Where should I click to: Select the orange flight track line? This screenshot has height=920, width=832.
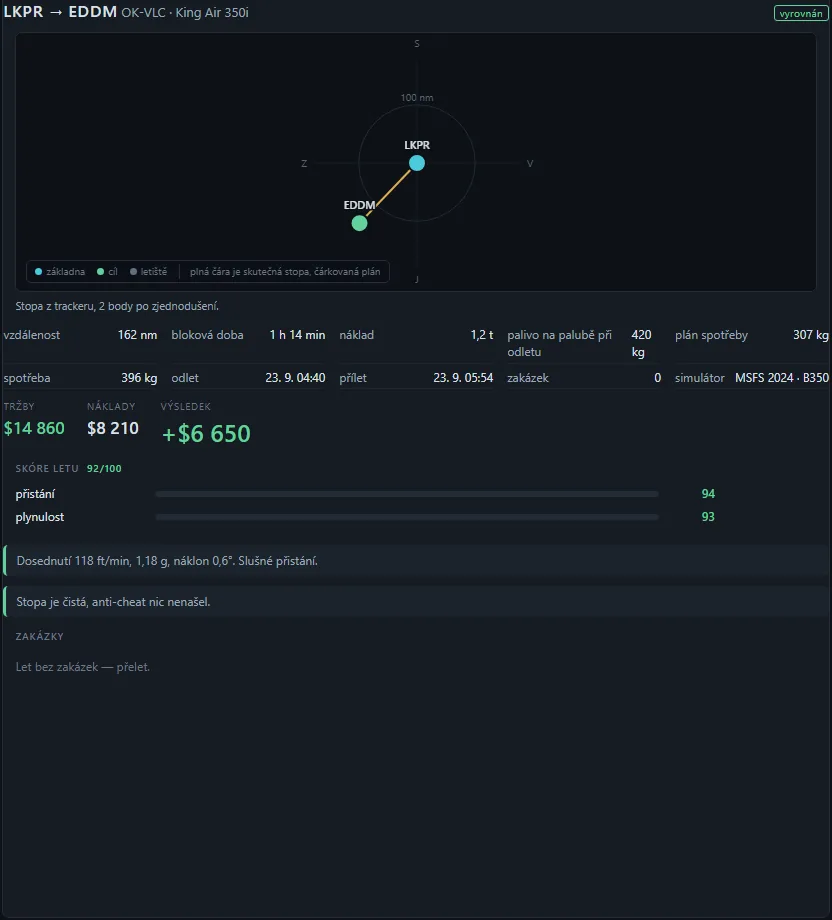[388, 192]
